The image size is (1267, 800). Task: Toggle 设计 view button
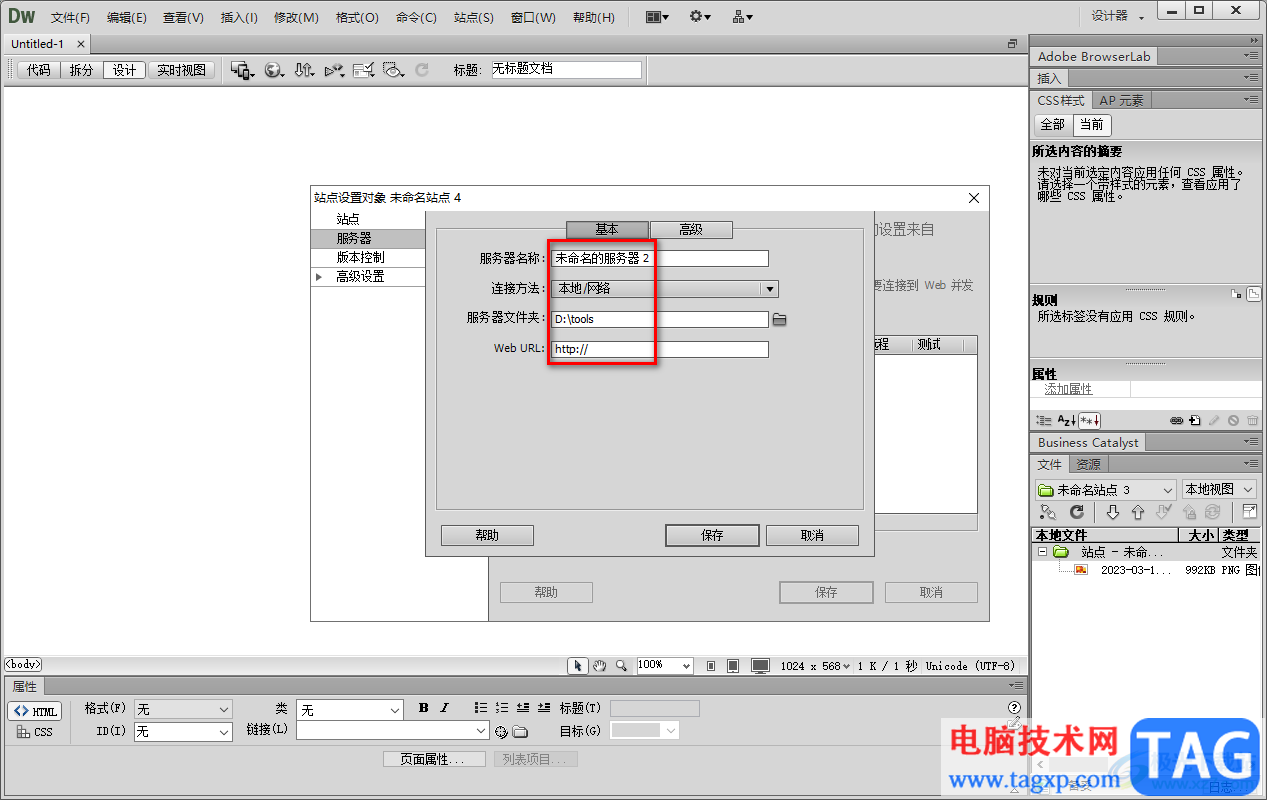124,70
